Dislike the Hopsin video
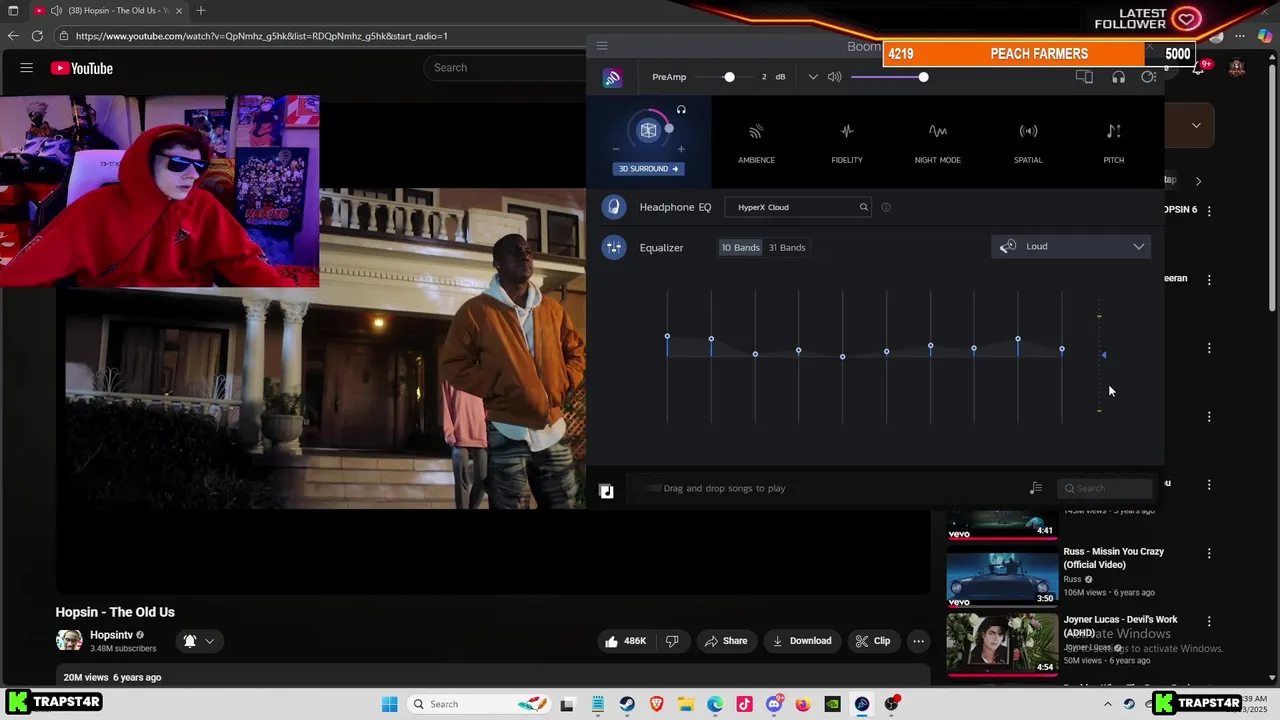Viewport: 1280px width, 720px height. point(672,641)
